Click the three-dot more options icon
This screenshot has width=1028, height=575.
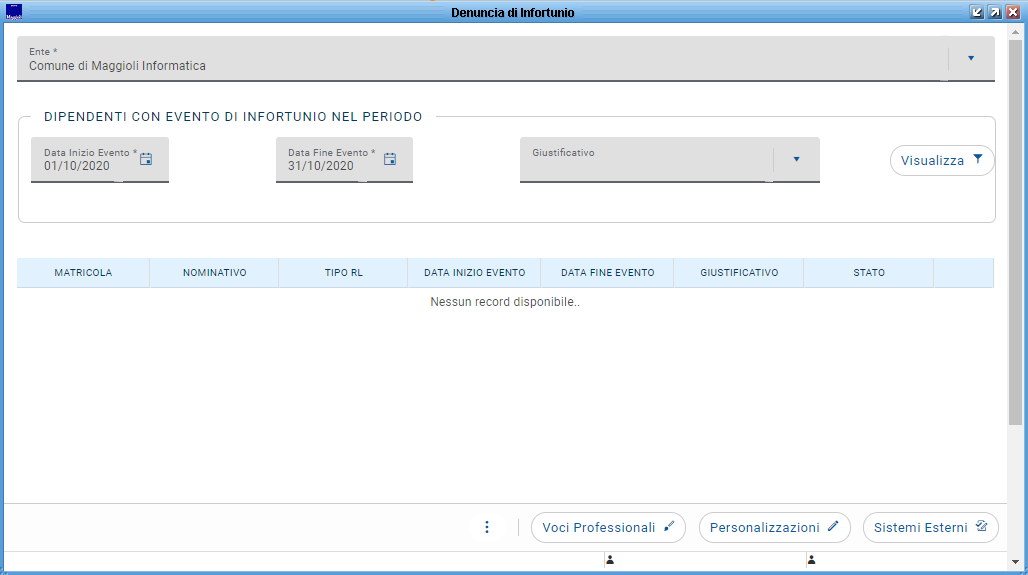point(486,527)
